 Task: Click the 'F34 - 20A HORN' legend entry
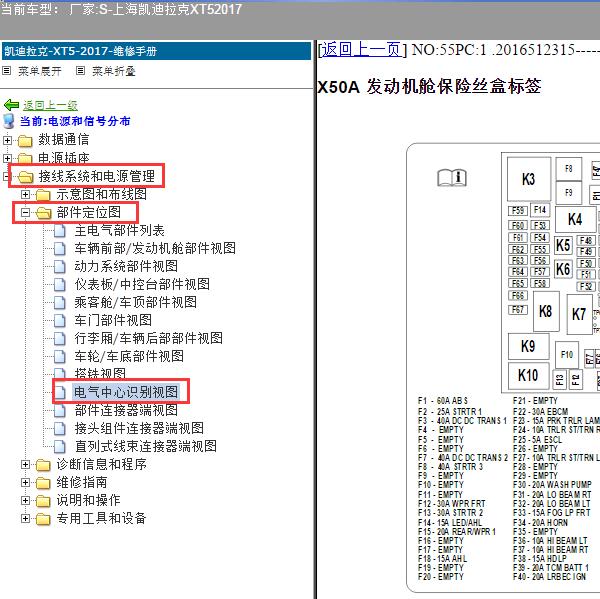coord(540,522)
